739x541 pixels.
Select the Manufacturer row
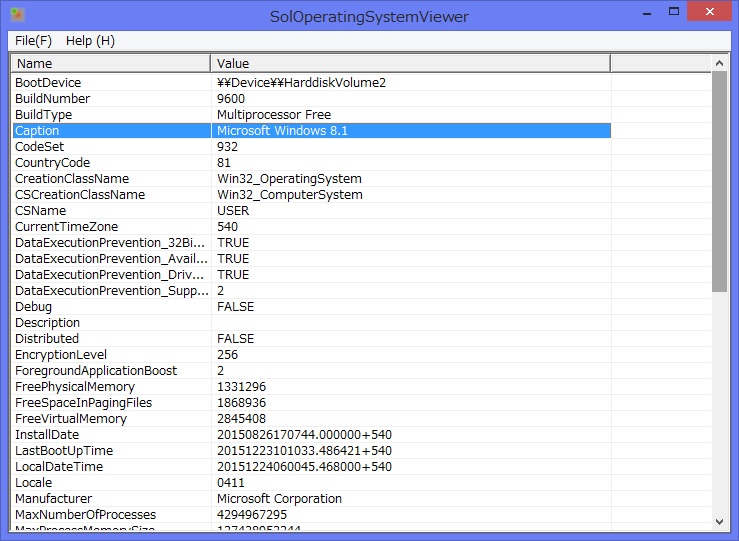point(312,499)
